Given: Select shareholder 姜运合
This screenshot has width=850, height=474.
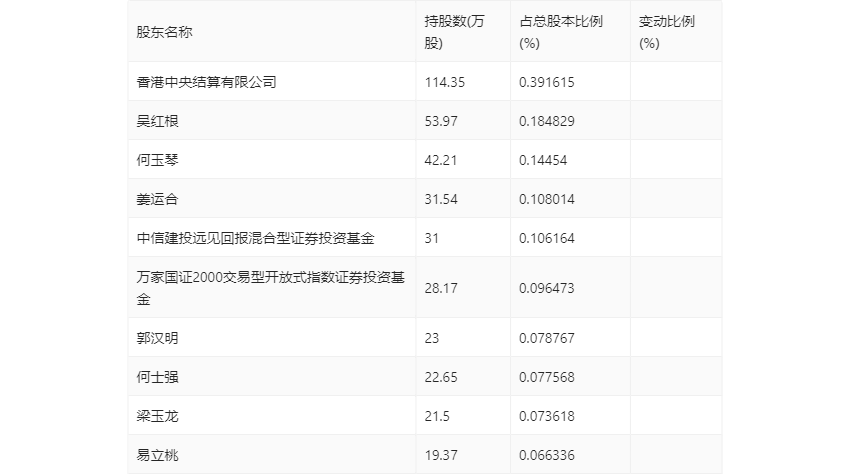Looking at the screenshot, I should point(157,199).
